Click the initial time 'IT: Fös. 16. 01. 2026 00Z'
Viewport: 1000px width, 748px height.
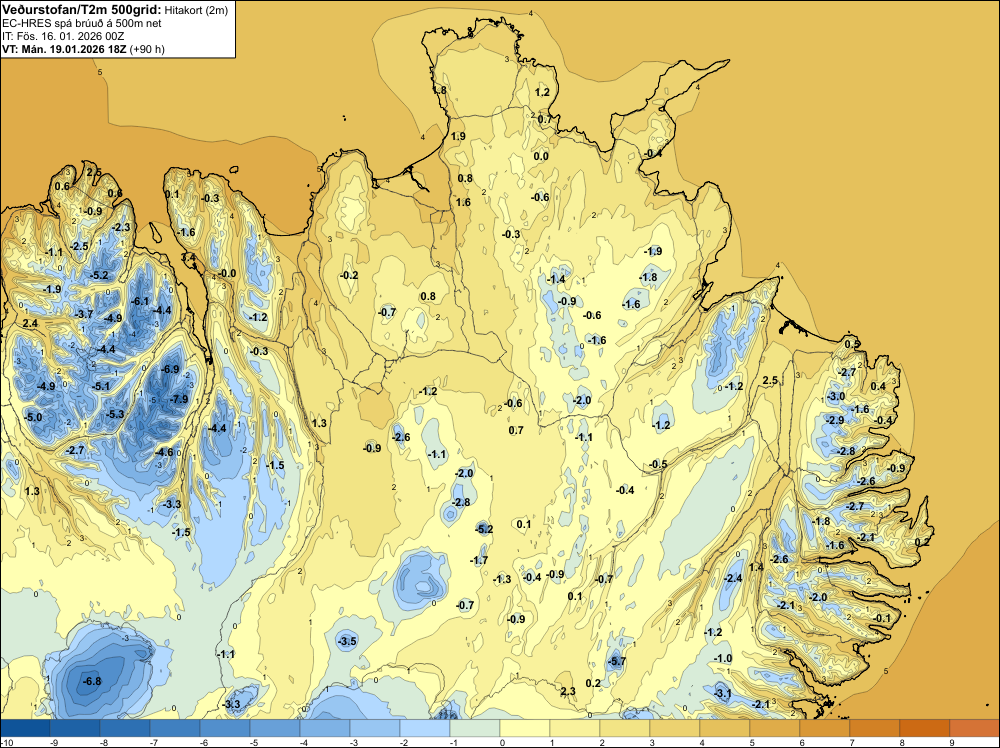pos(63,36)
